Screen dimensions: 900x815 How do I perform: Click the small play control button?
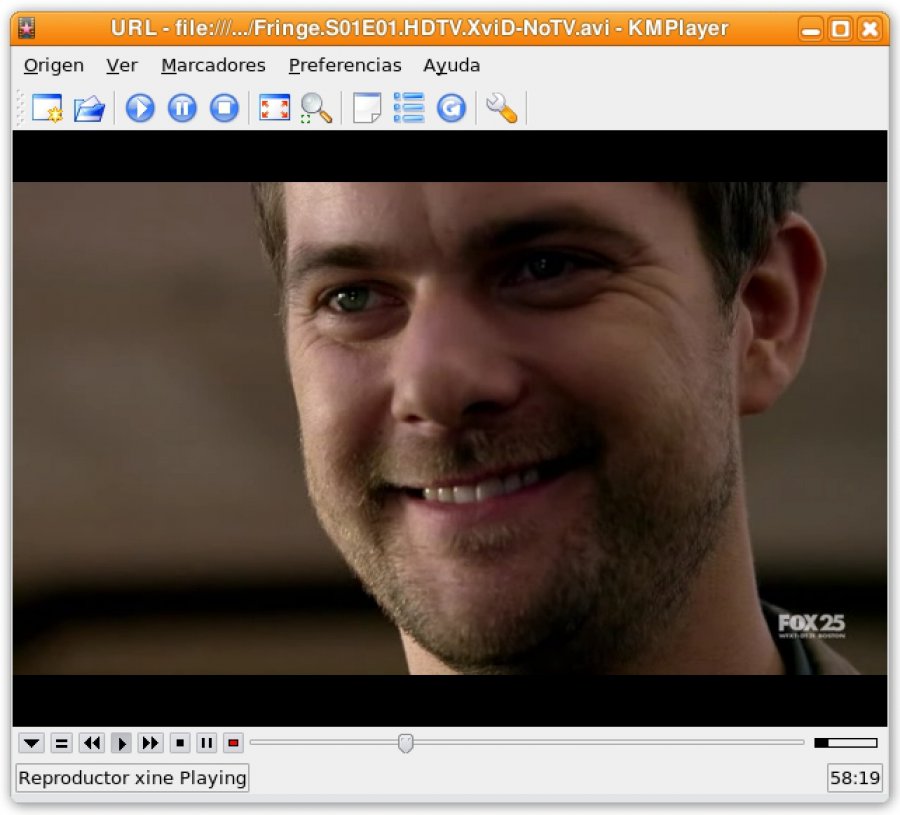(x=121, y=743)
